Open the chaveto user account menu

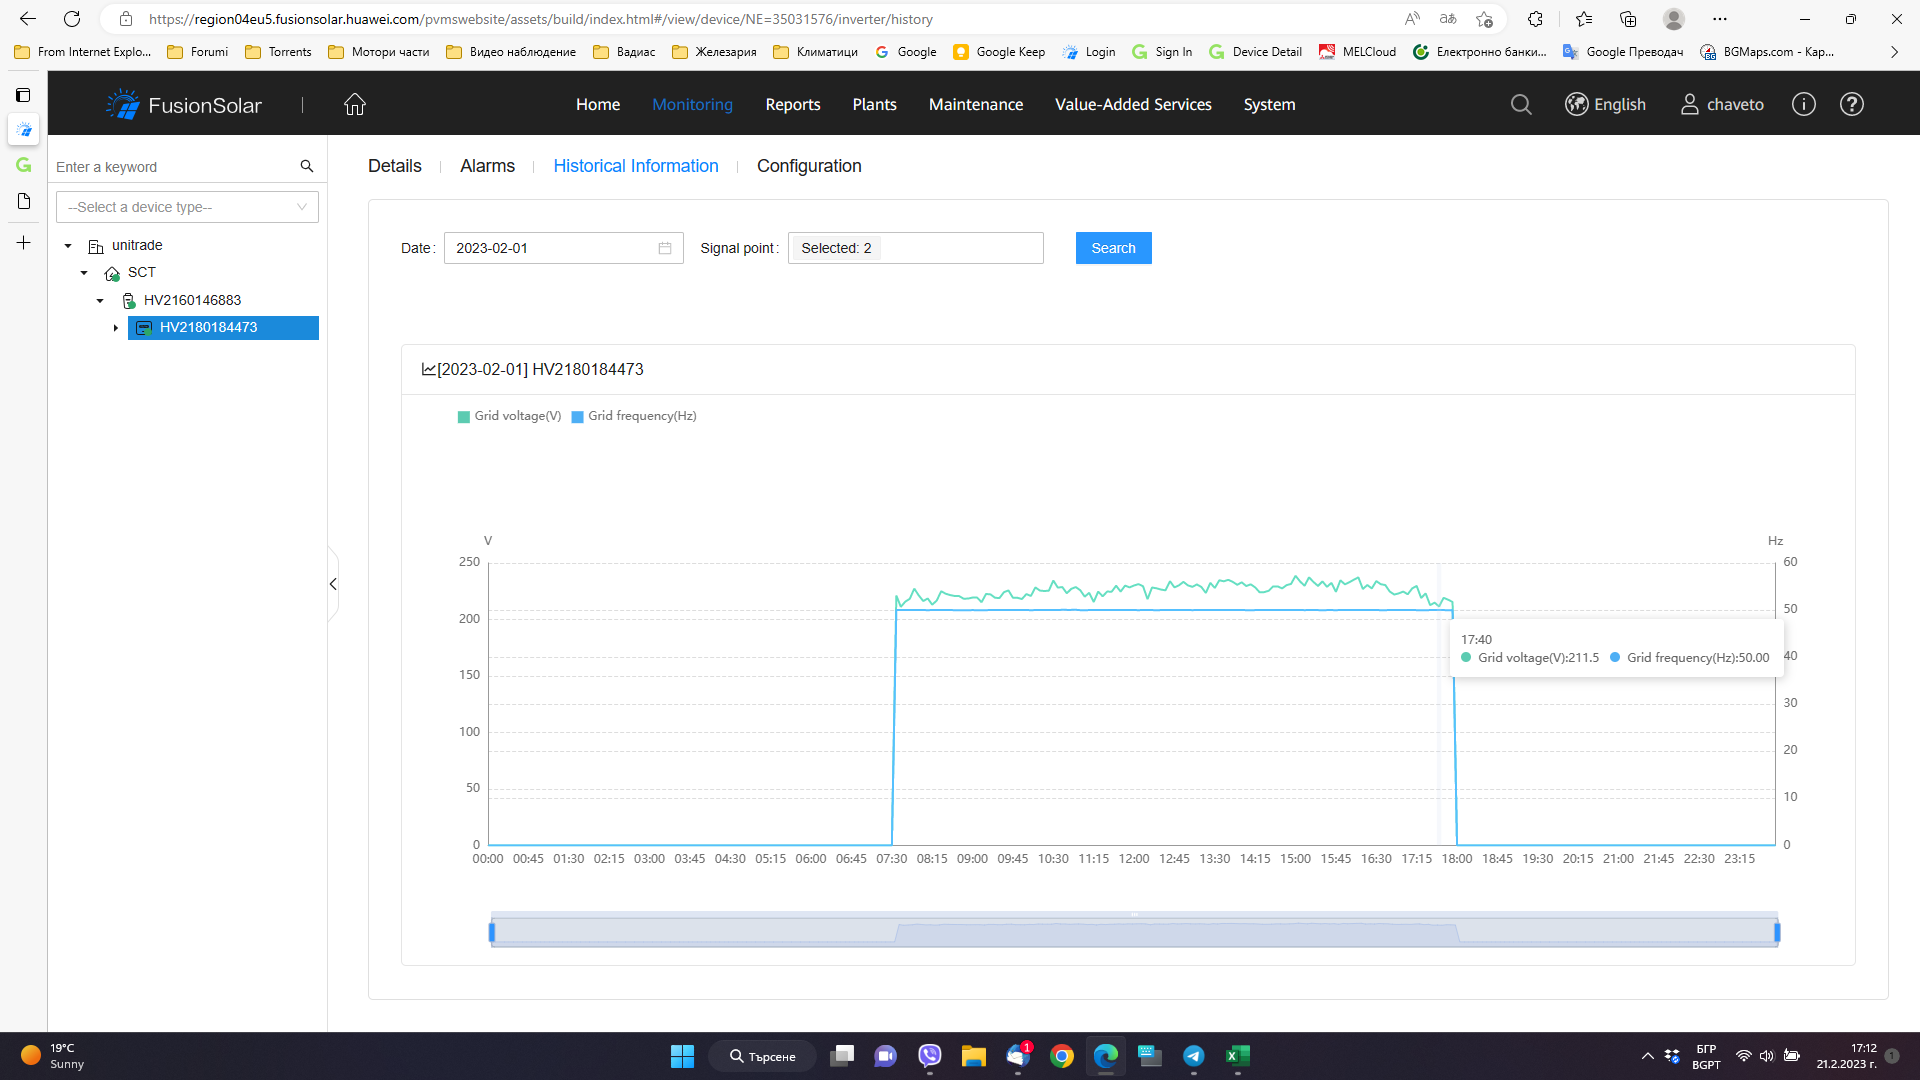click(1722, 105)
